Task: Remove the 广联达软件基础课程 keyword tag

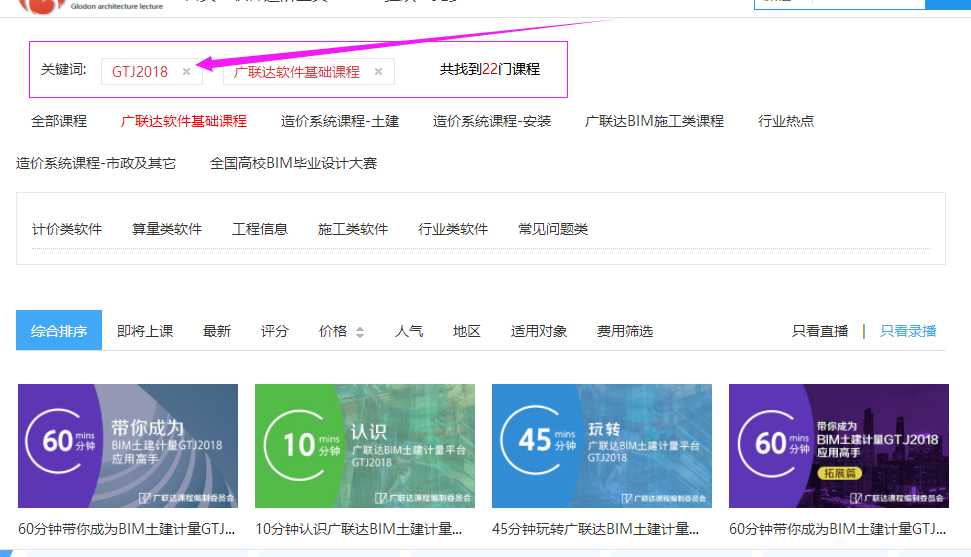Action: (378, 72)
